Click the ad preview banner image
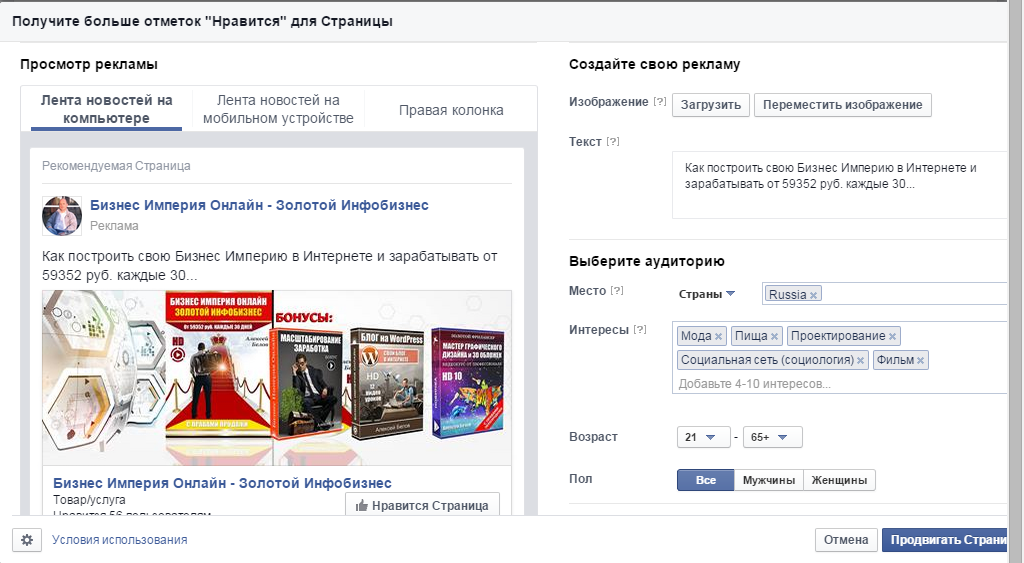Screen dimensions: 1024x563 click(x=277, y=378)
